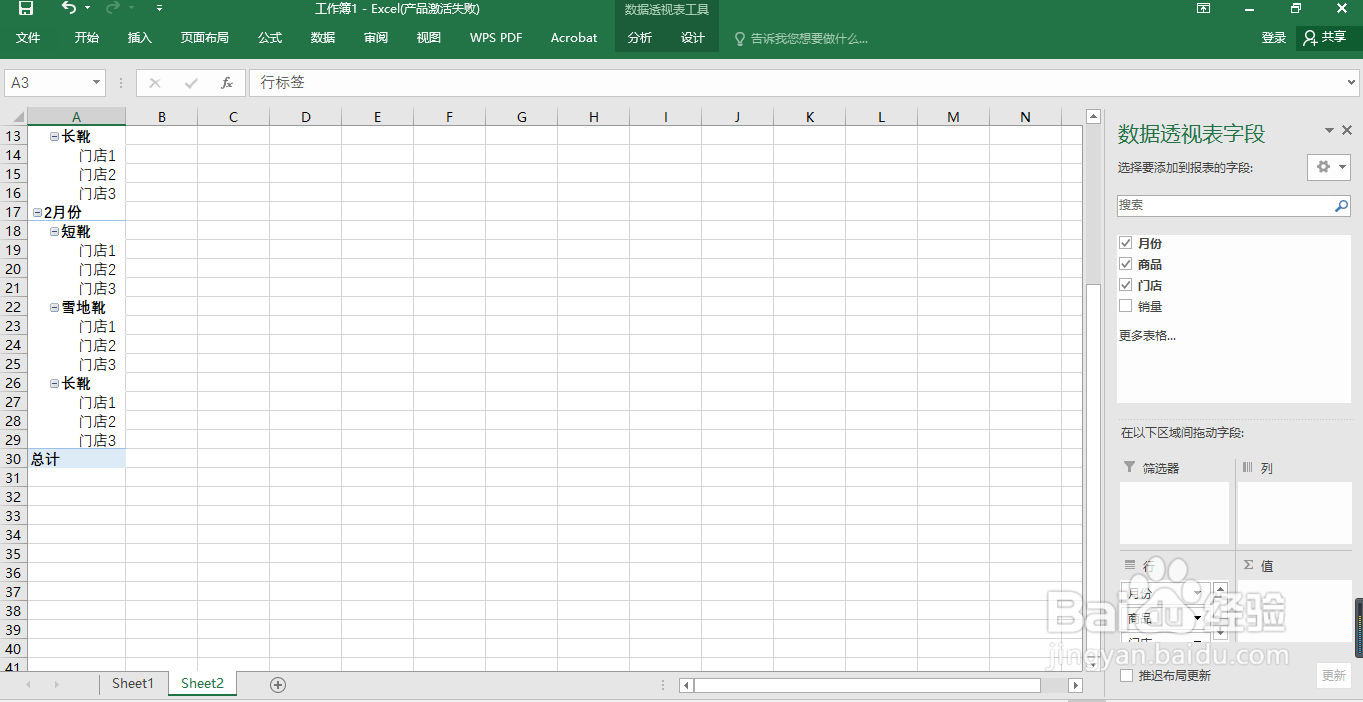
Task: Click the Redo arrow icon
Action: coord(112,8)
